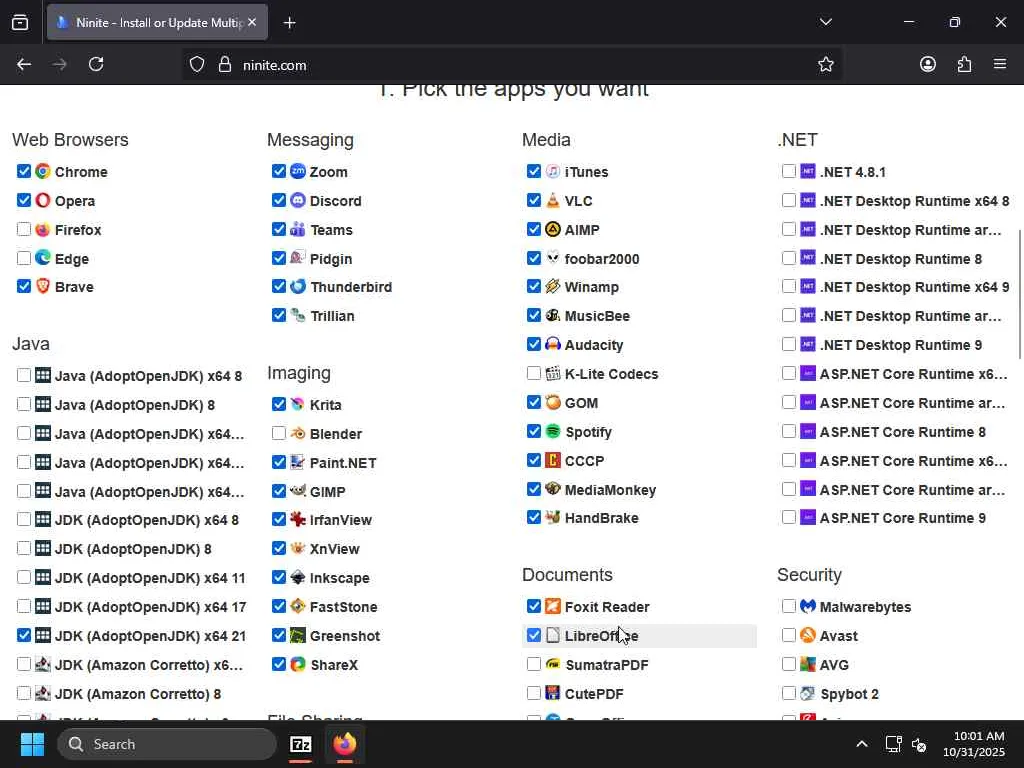Click the Discord icon

coord(298,200)
